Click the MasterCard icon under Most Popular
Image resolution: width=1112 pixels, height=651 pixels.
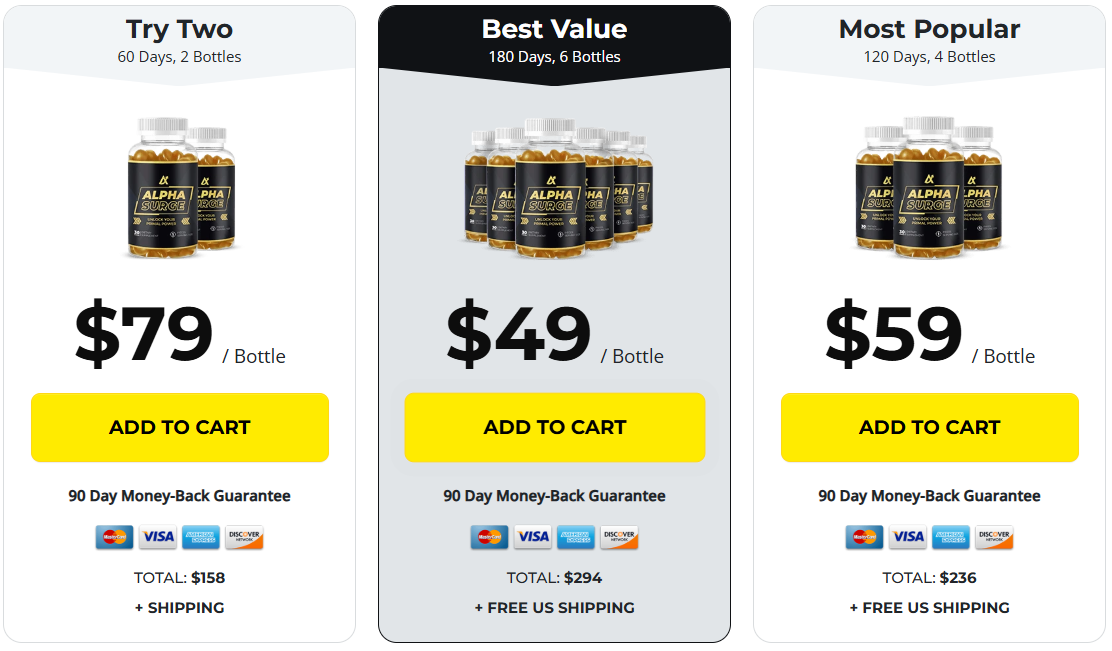864,538
